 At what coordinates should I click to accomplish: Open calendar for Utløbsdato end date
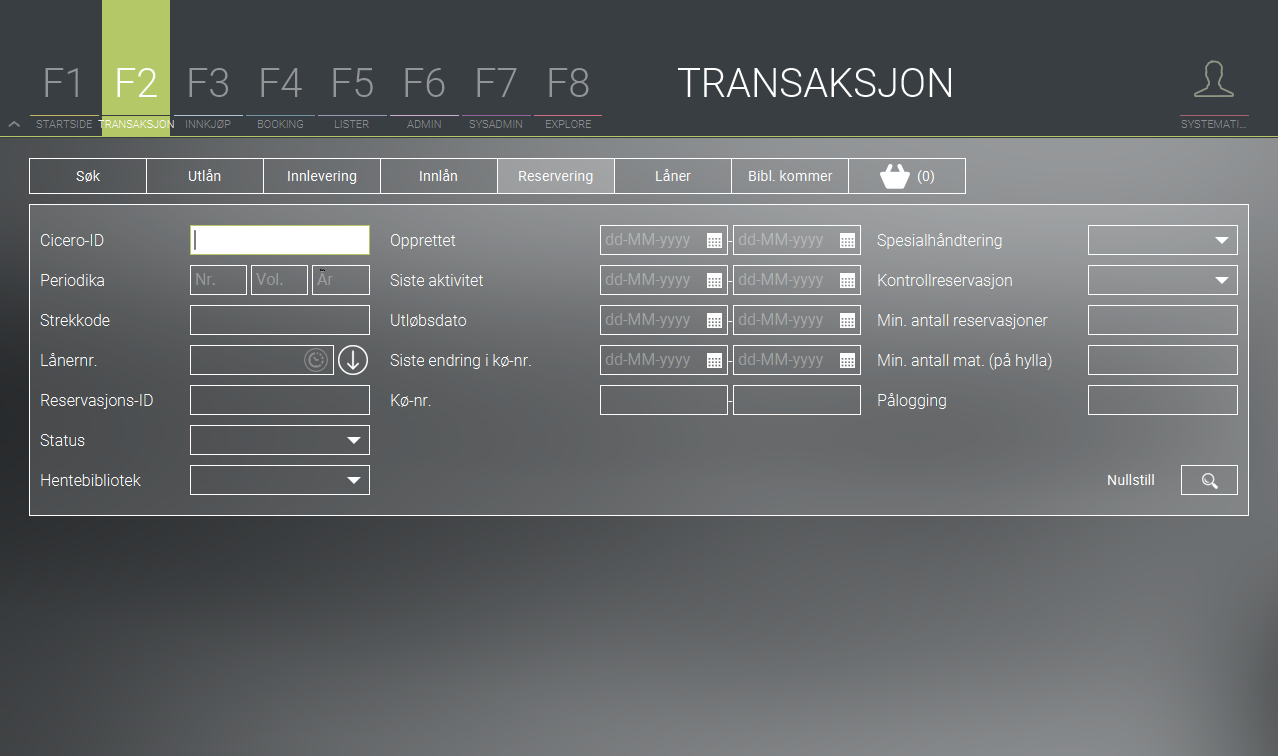(847, 320)
